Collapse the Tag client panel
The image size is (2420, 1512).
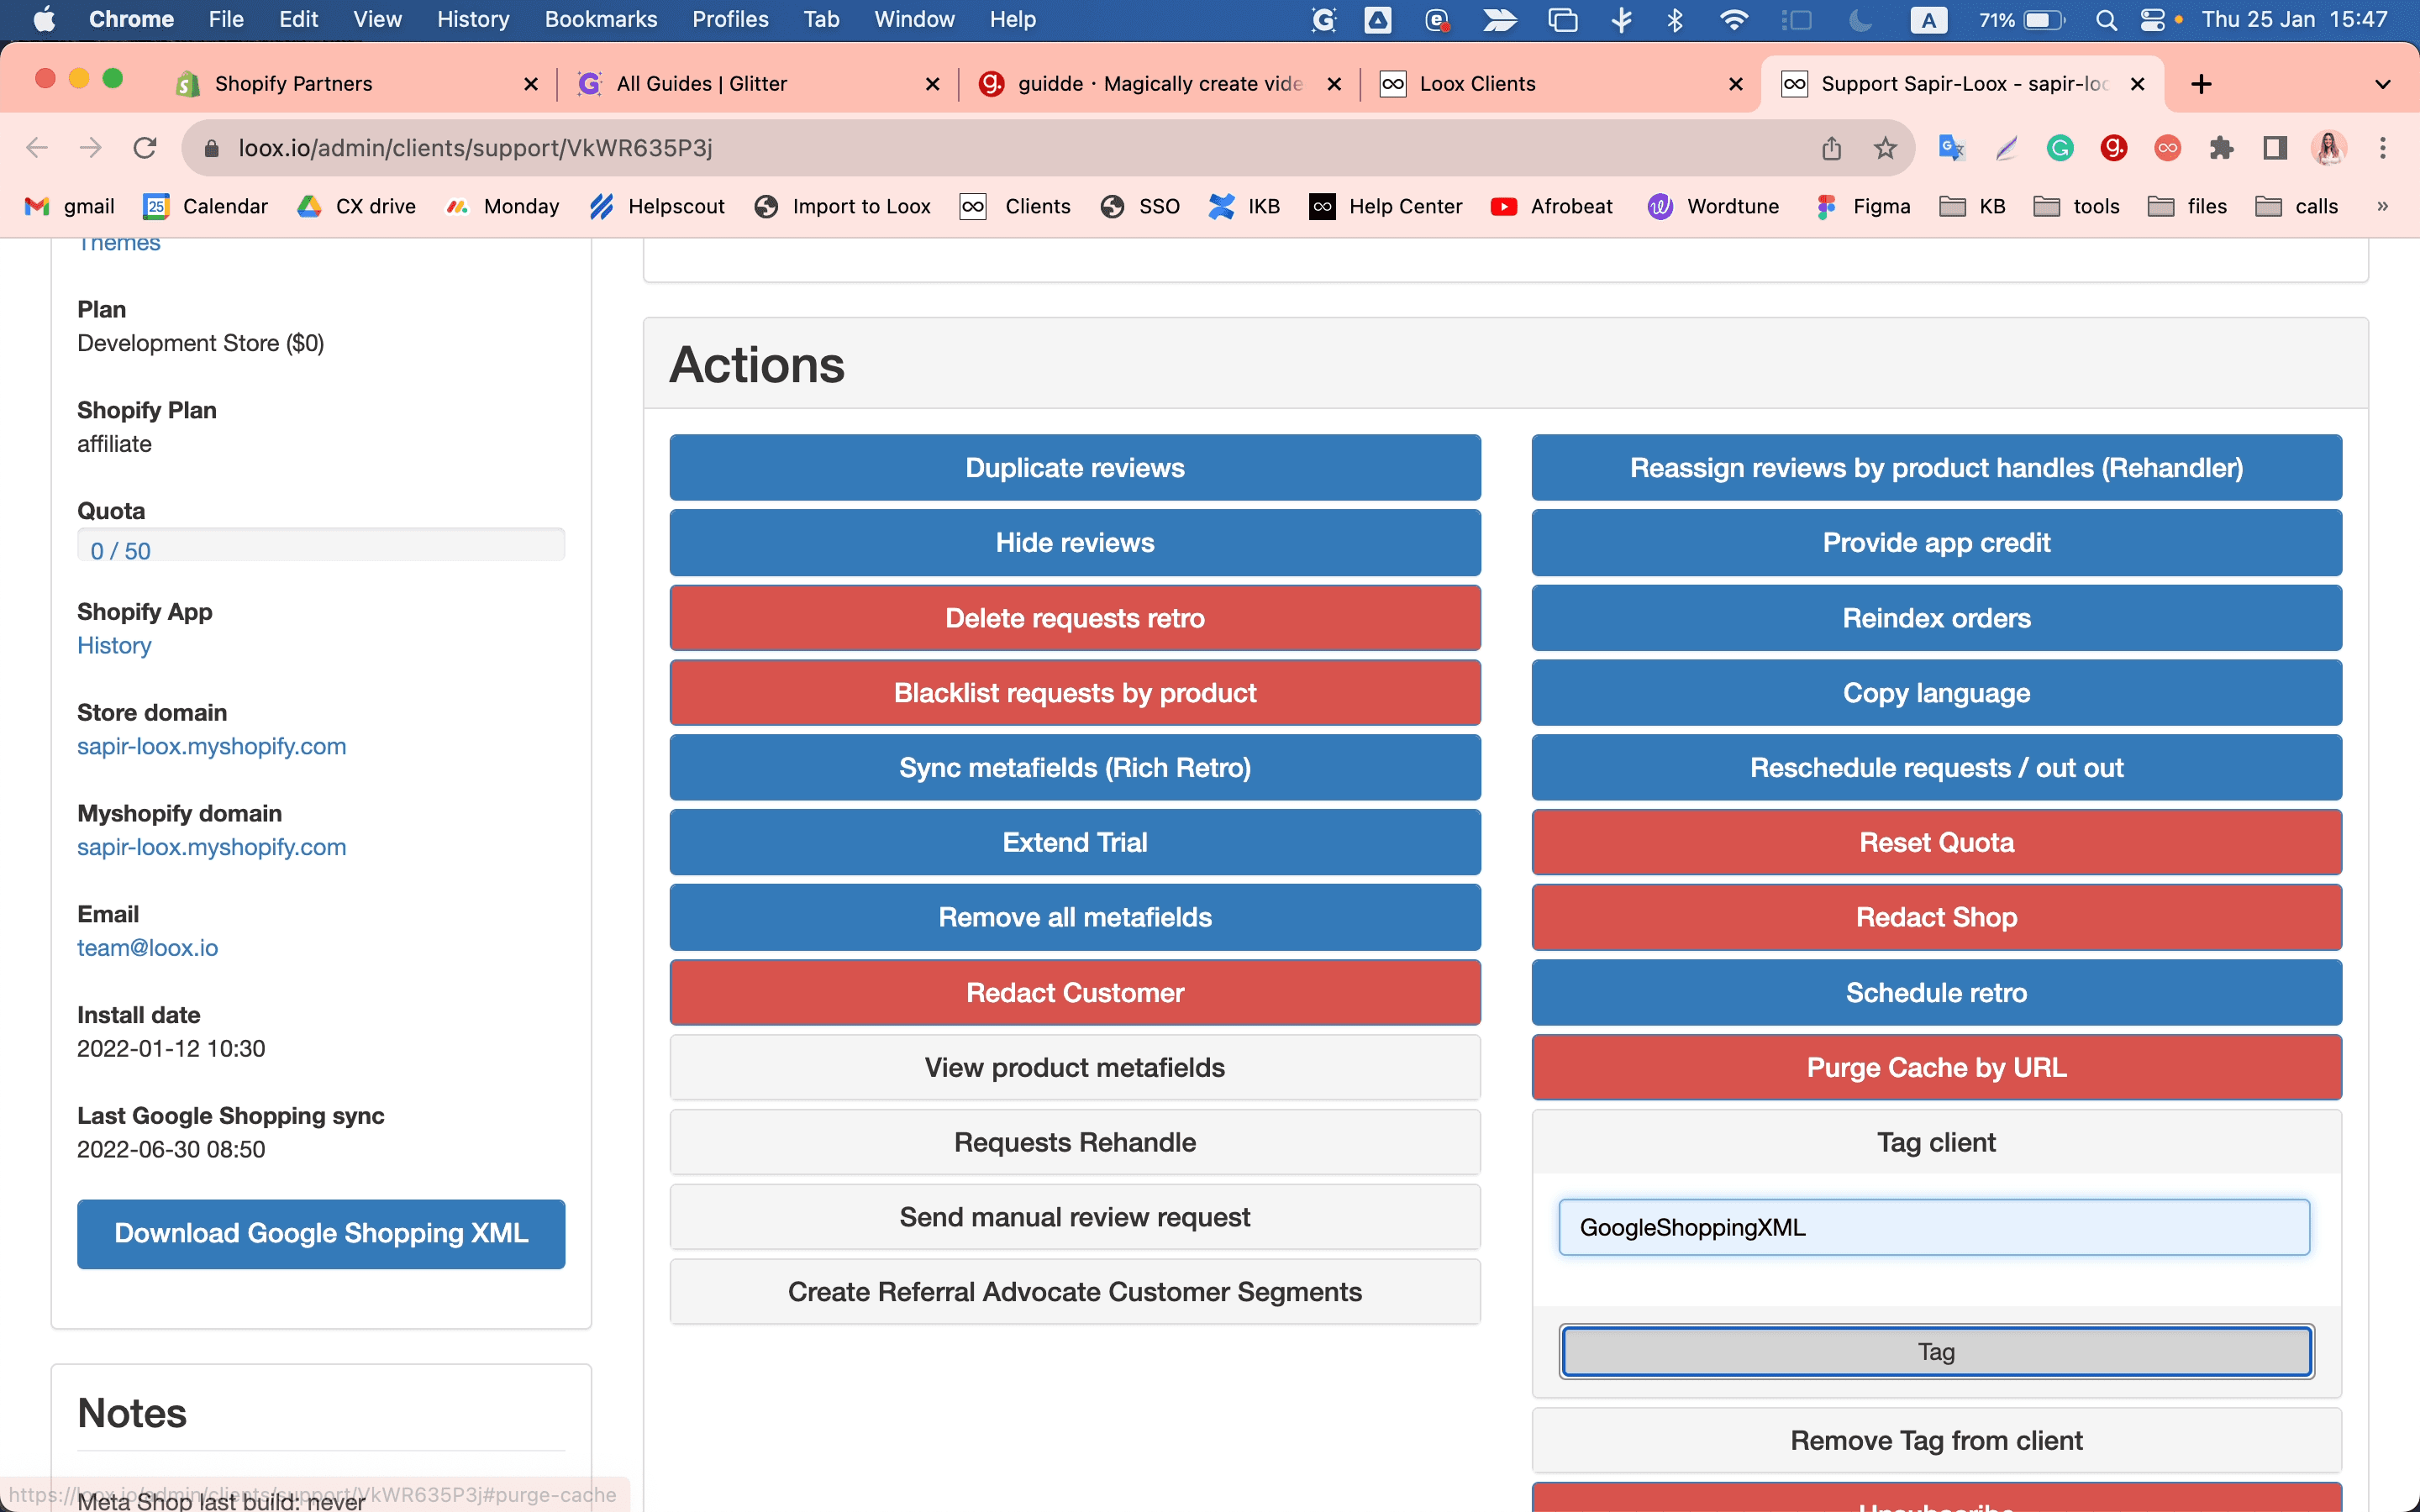point(1936,1142)
